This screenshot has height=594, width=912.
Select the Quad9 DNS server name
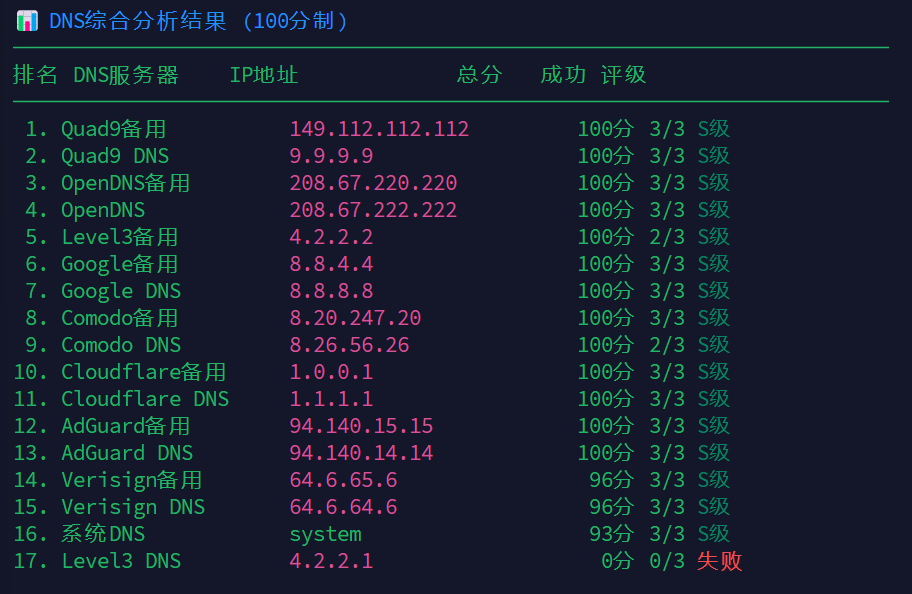tap(115, 156)
